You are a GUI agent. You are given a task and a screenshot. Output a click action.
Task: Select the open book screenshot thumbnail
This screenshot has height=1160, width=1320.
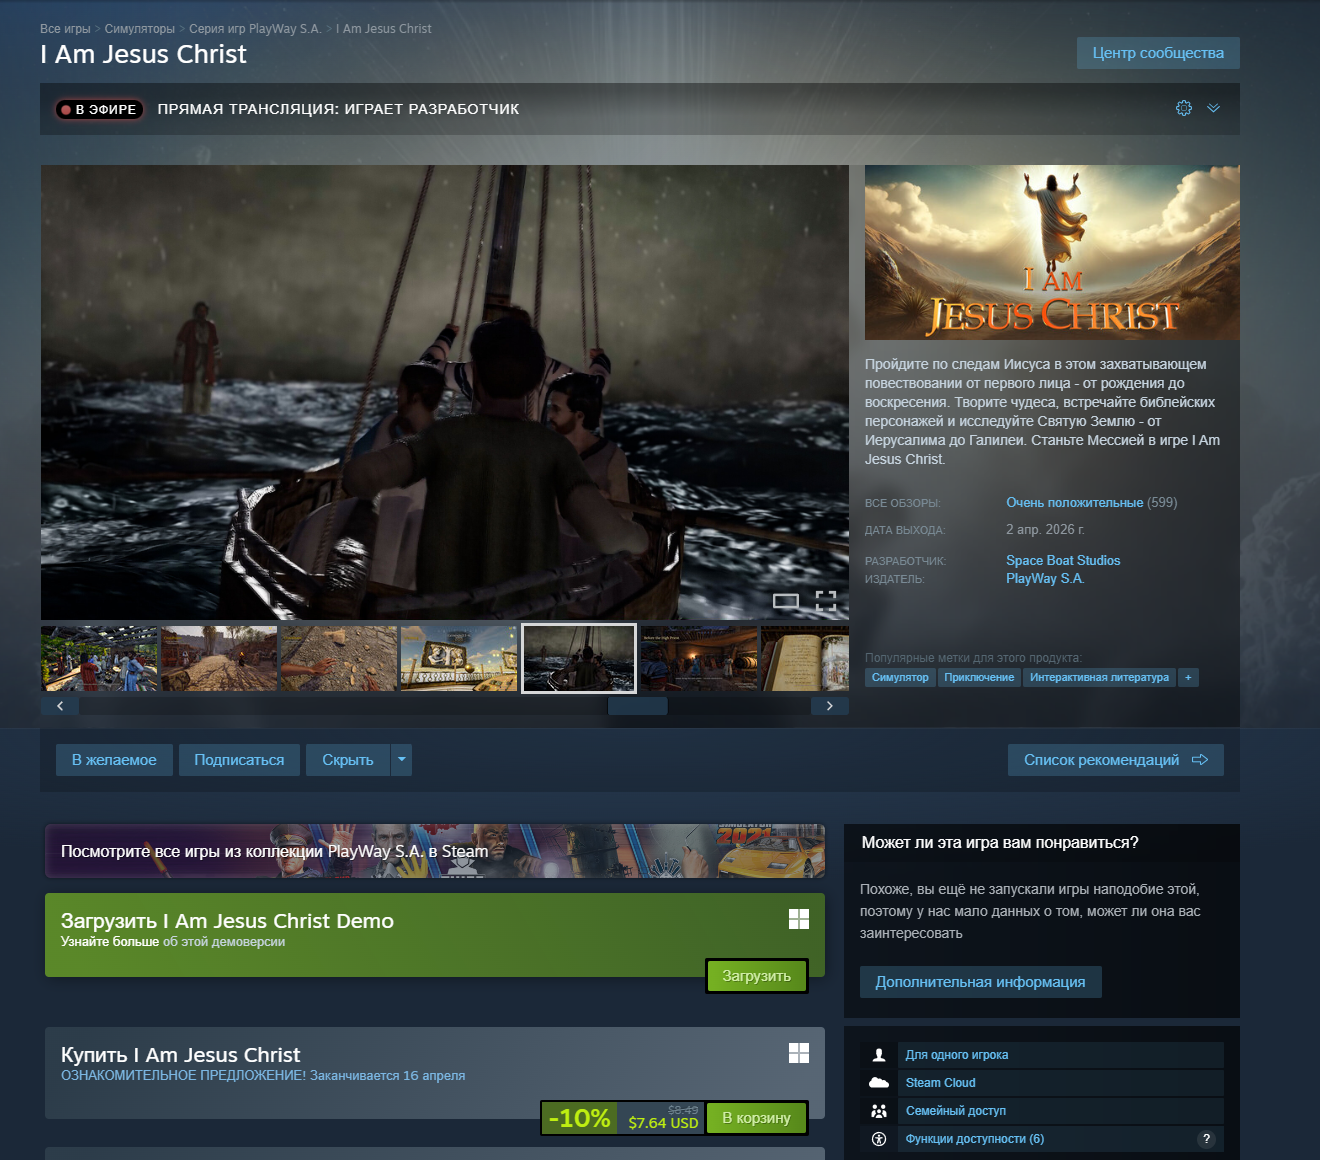(805, 659)
